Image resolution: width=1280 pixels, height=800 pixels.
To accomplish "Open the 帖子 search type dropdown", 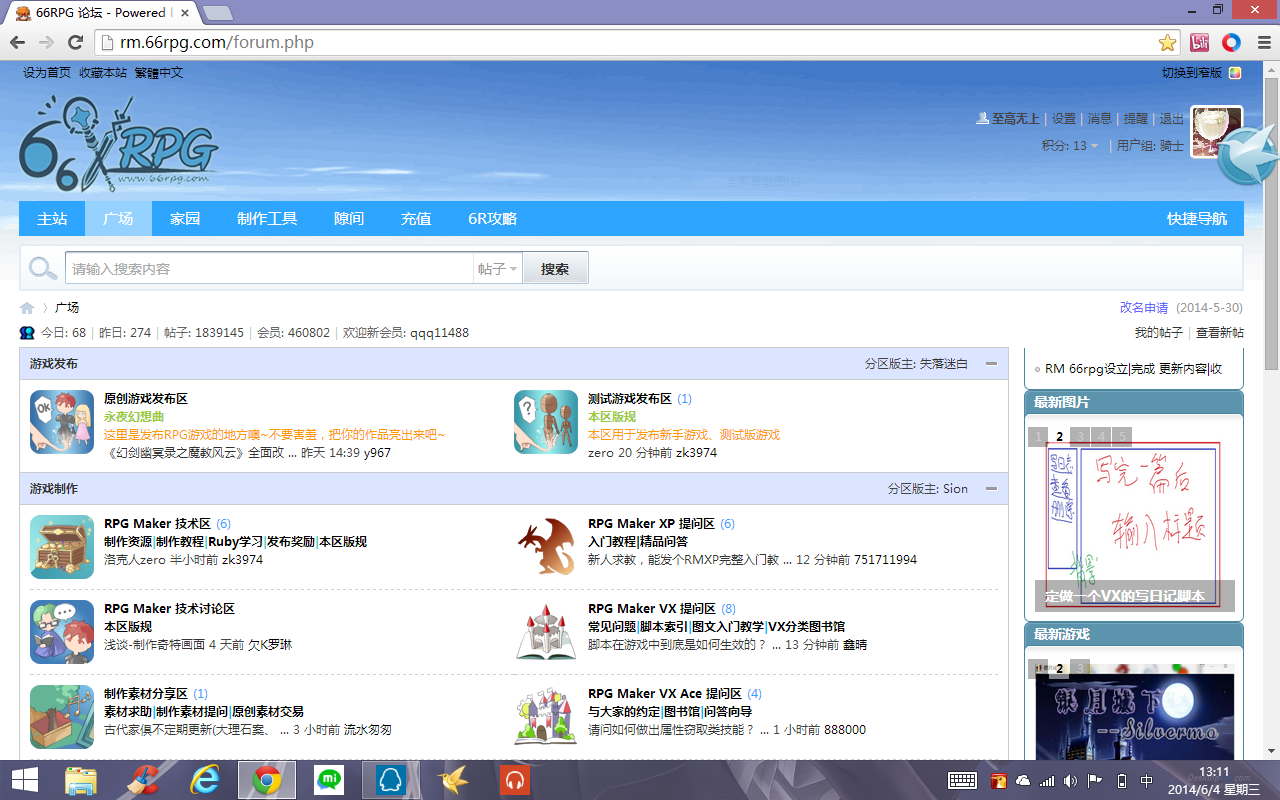I will (x=498, y=269).
